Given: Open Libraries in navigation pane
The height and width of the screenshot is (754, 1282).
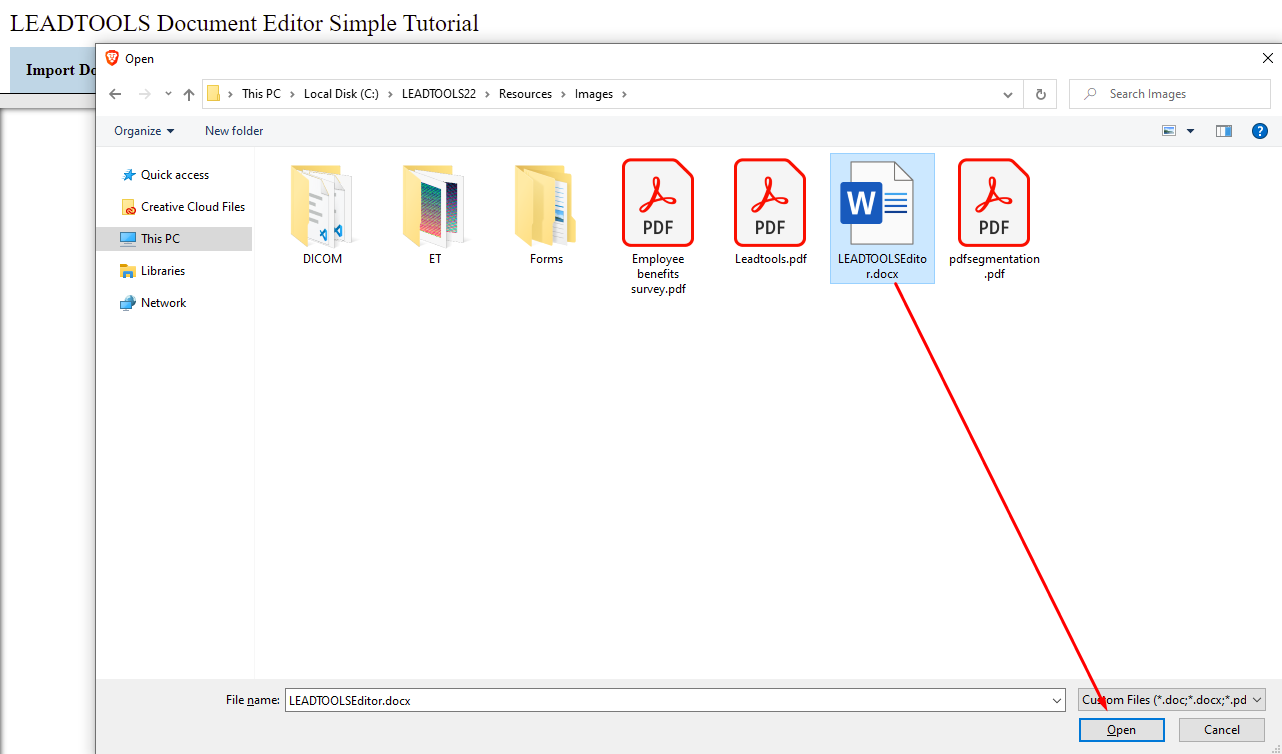Looking at the screenshot, I should 152,271.
